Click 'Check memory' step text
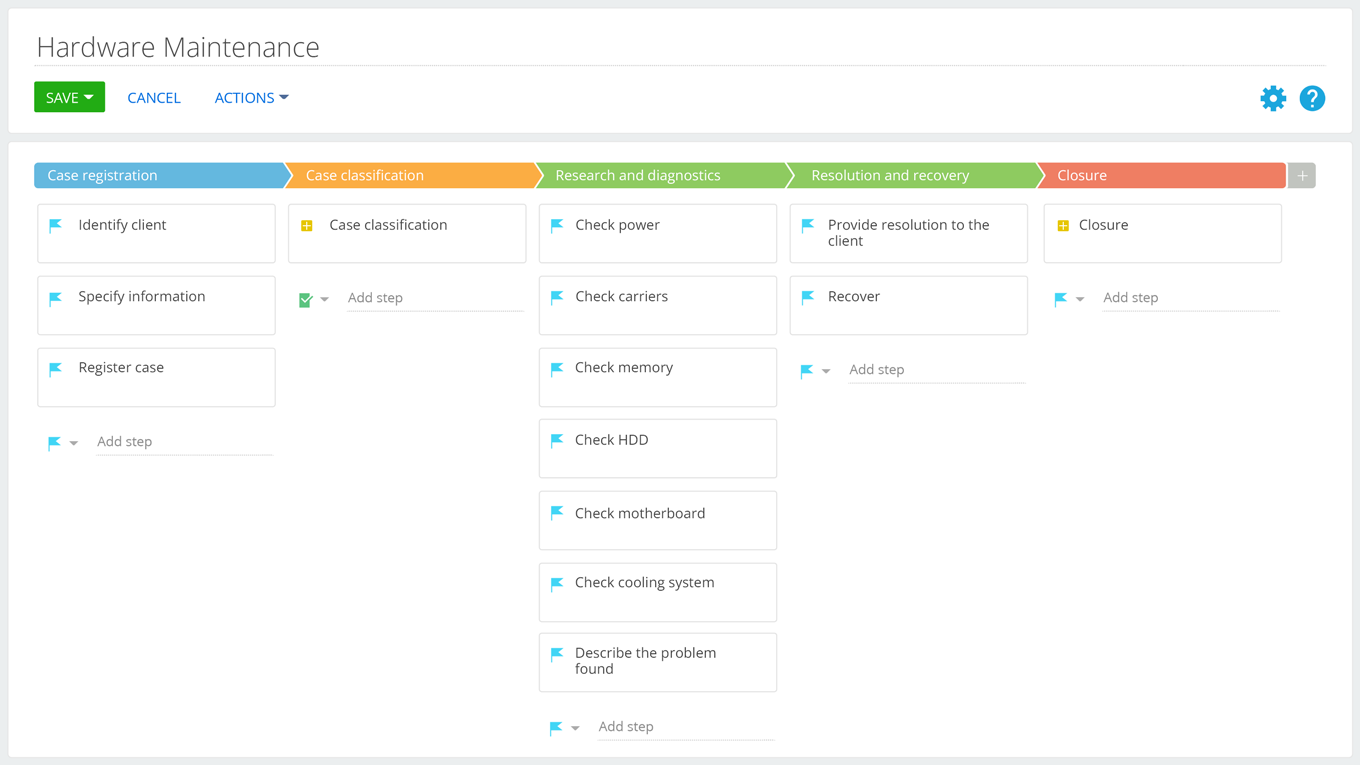Viewport: 1360px width, 765px height. pos(624,368)
